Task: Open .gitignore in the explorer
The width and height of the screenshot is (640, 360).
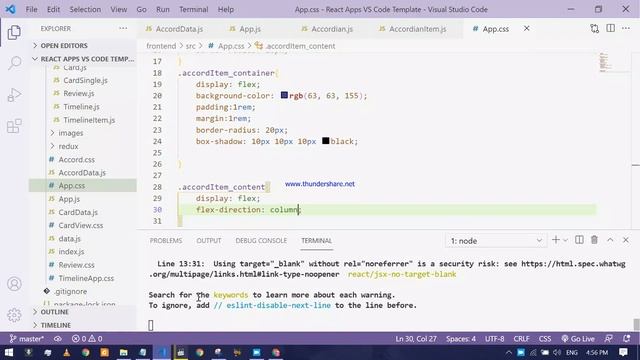Action: pyautogui.click(x=70, y=291)
